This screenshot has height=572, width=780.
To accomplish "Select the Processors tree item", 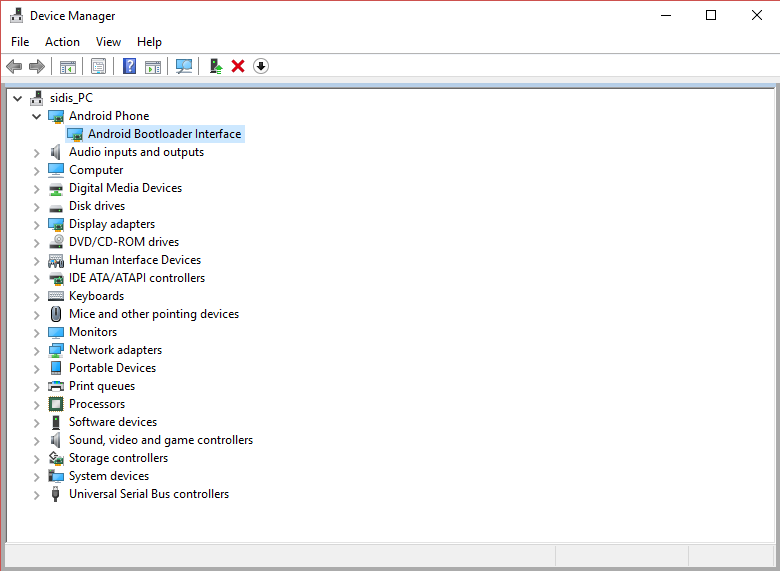I will pos(97,404).
